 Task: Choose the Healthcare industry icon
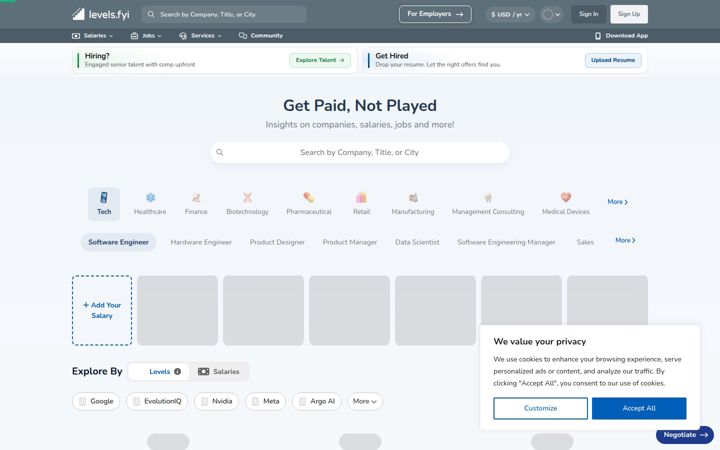150,197
